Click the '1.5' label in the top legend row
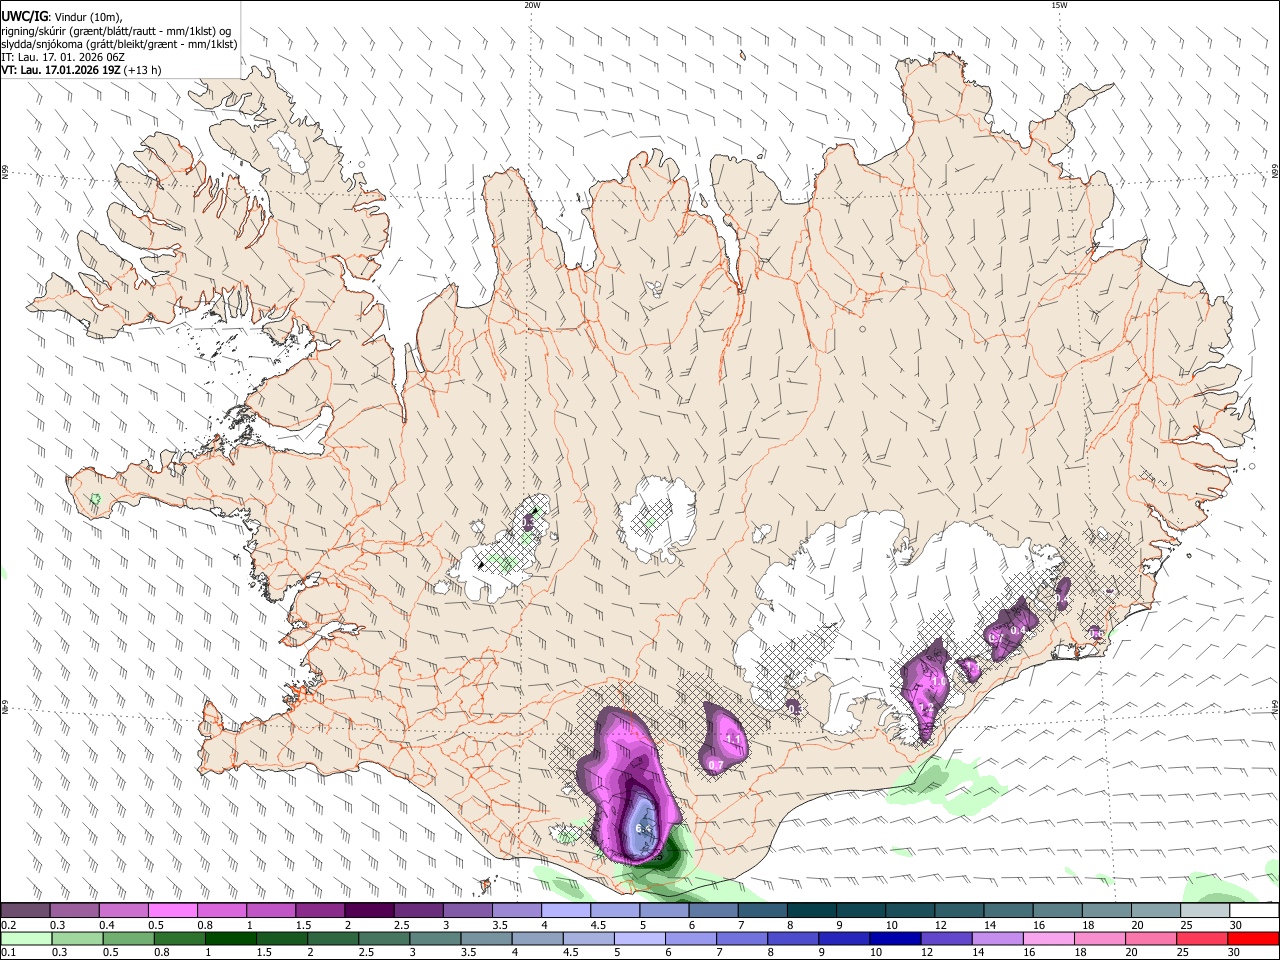 (x=303, y=925)
